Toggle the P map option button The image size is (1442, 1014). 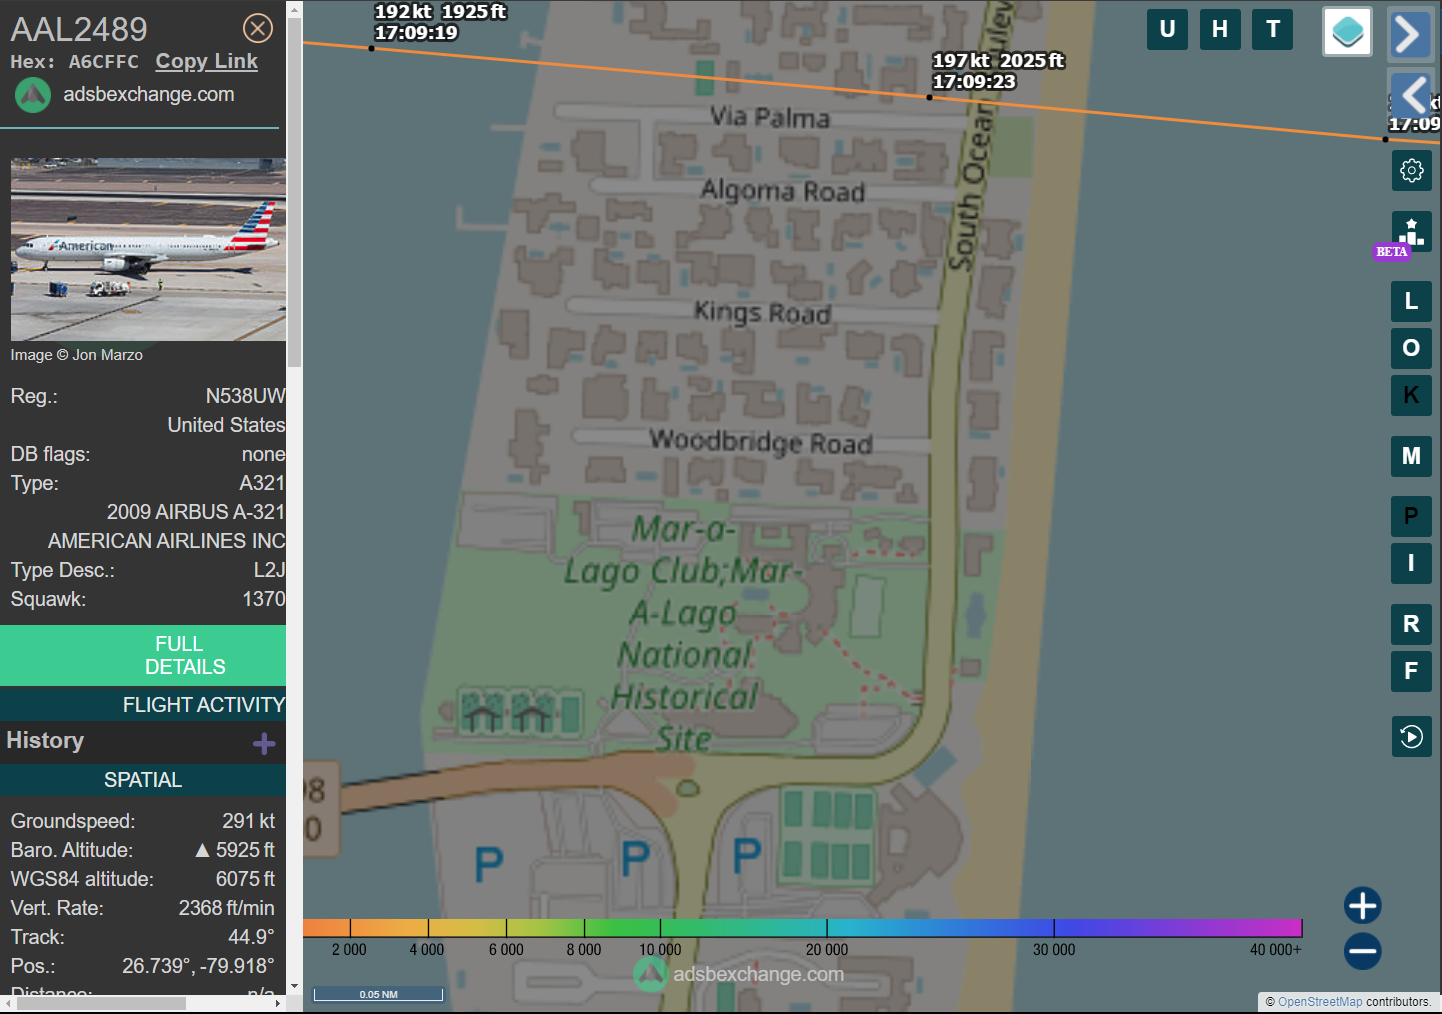(x=1411, y=516)
